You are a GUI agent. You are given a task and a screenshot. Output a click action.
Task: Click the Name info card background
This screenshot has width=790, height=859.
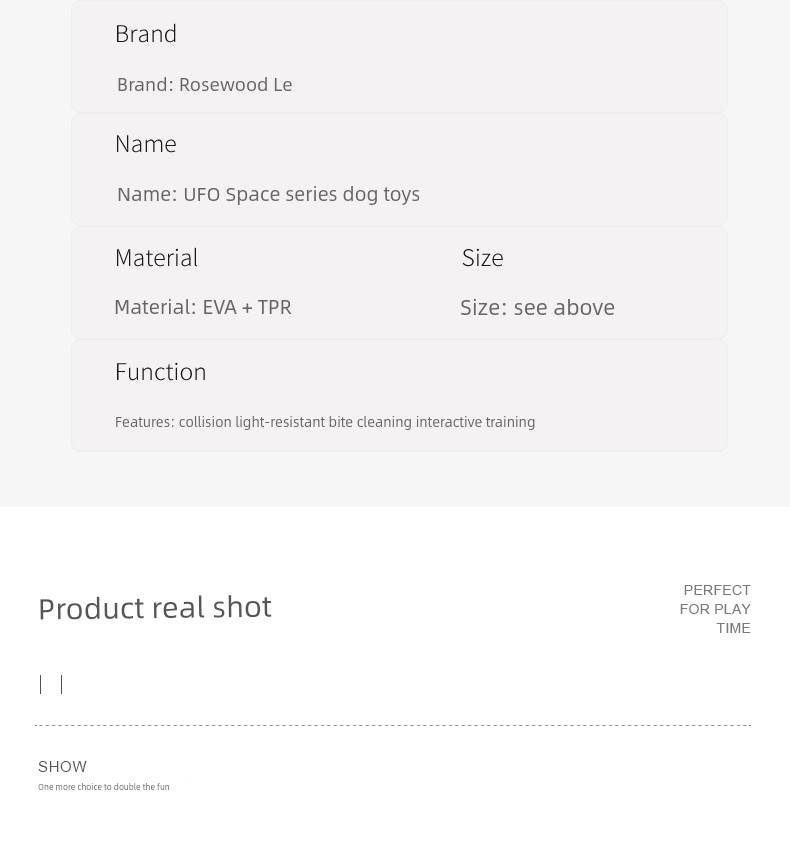[x=399, y=170]
